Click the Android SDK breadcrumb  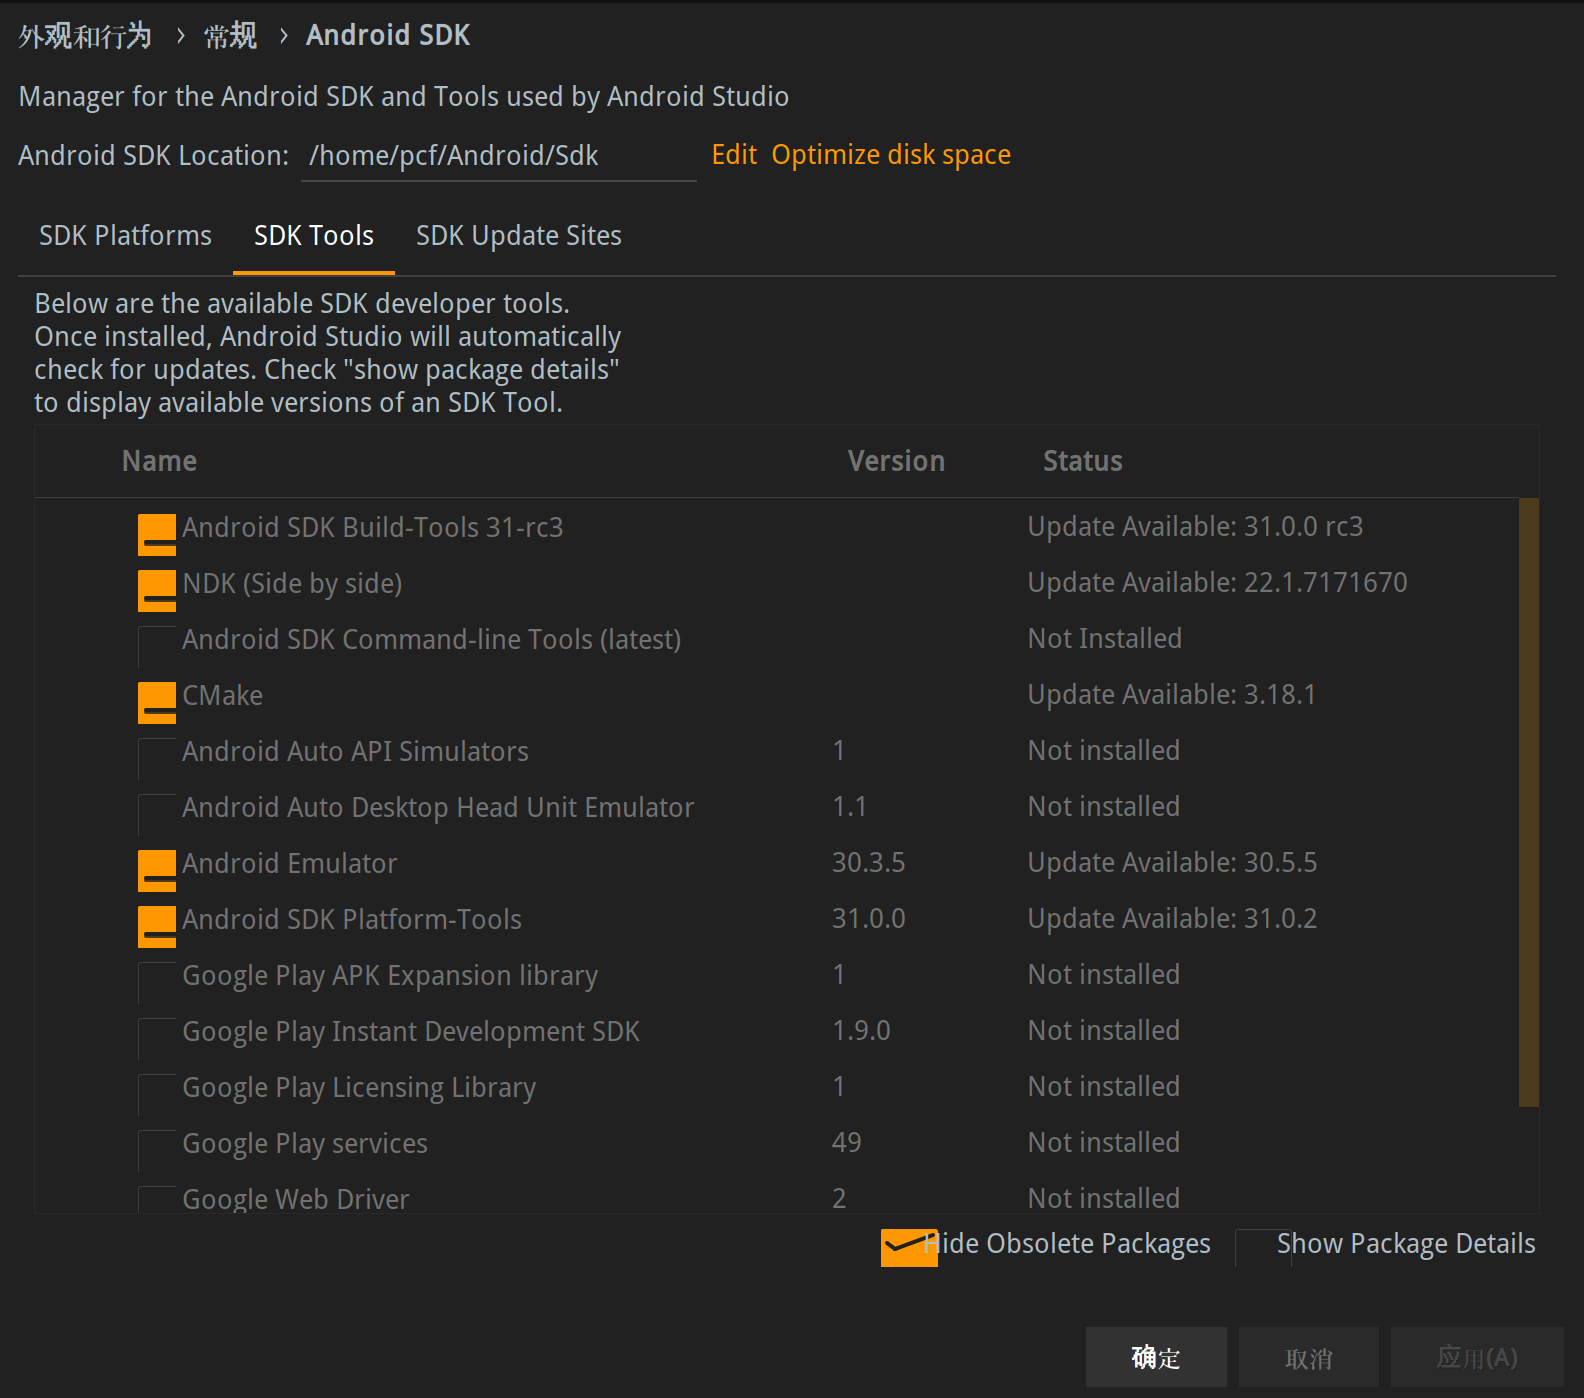point(388,36)
